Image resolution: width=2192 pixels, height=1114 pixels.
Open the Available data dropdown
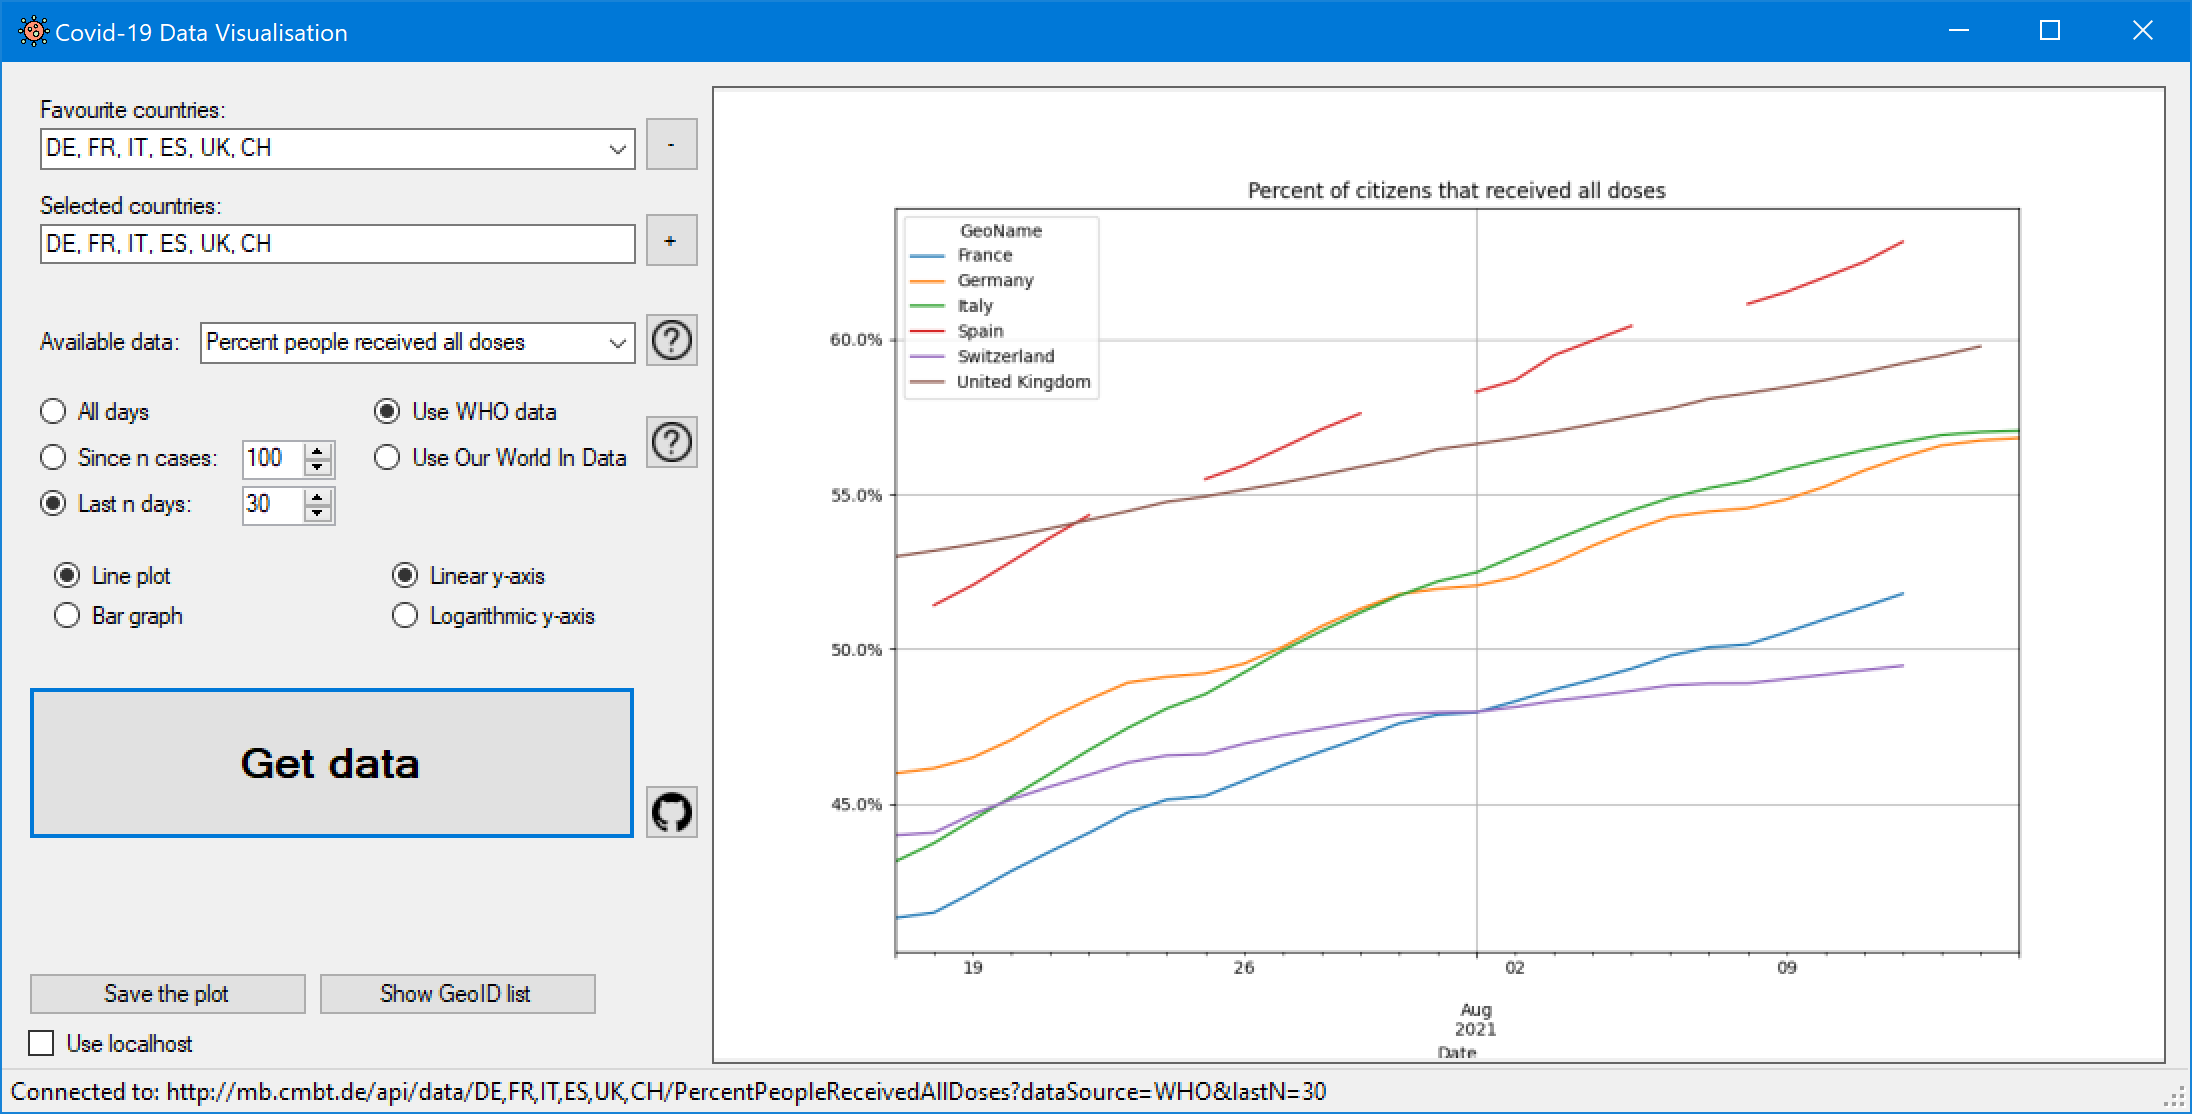(x=616, y=341)
